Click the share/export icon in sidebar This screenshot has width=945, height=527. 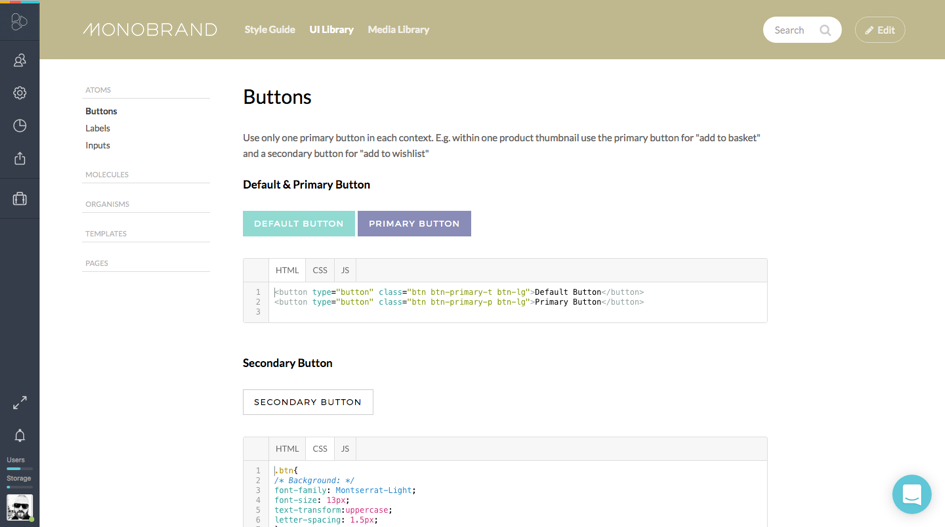[19, 159]
